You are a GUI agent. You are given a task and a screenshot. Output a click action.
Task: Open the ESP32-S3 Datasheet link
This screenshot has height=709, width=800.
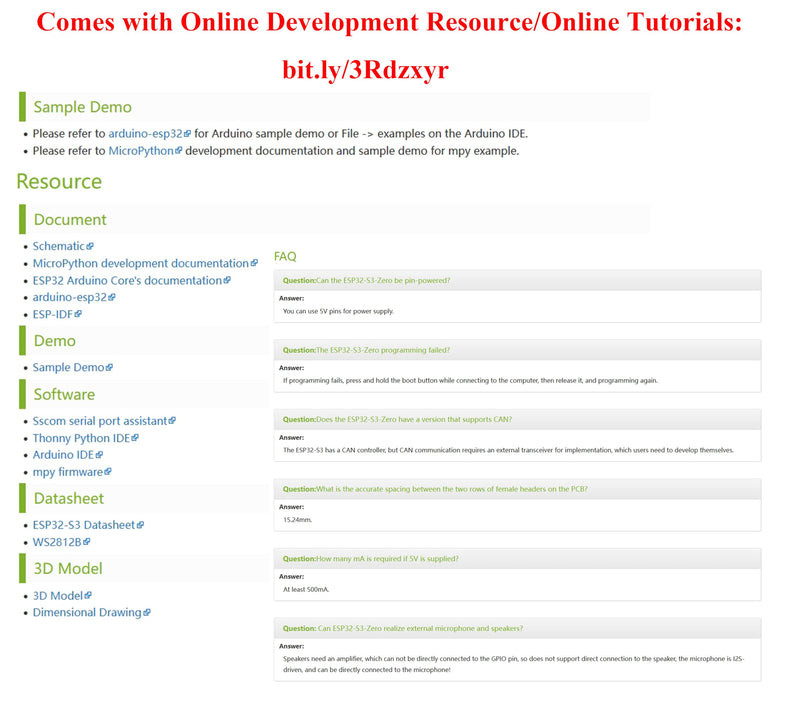[84, 525]
